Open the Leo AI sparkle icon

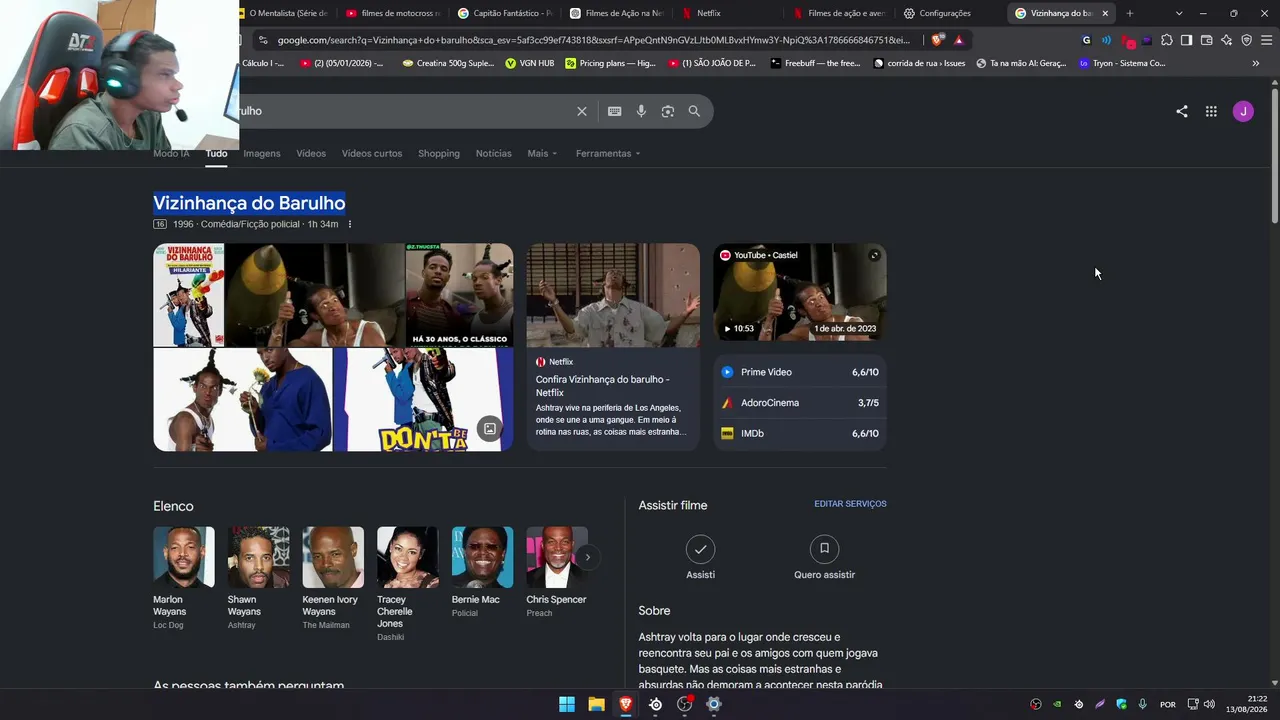[1226, 40]
